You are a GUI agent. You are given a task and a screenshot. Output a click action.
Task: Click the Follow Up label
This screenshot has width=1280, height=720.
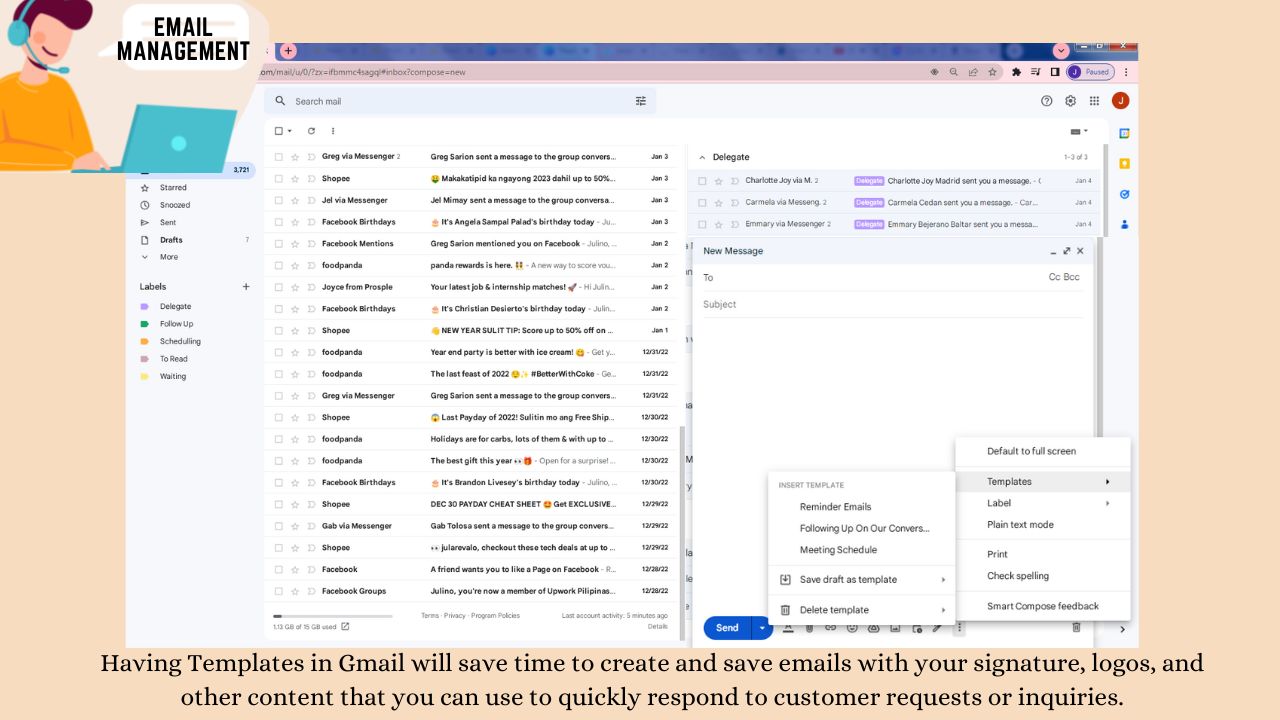click(177, 324)
